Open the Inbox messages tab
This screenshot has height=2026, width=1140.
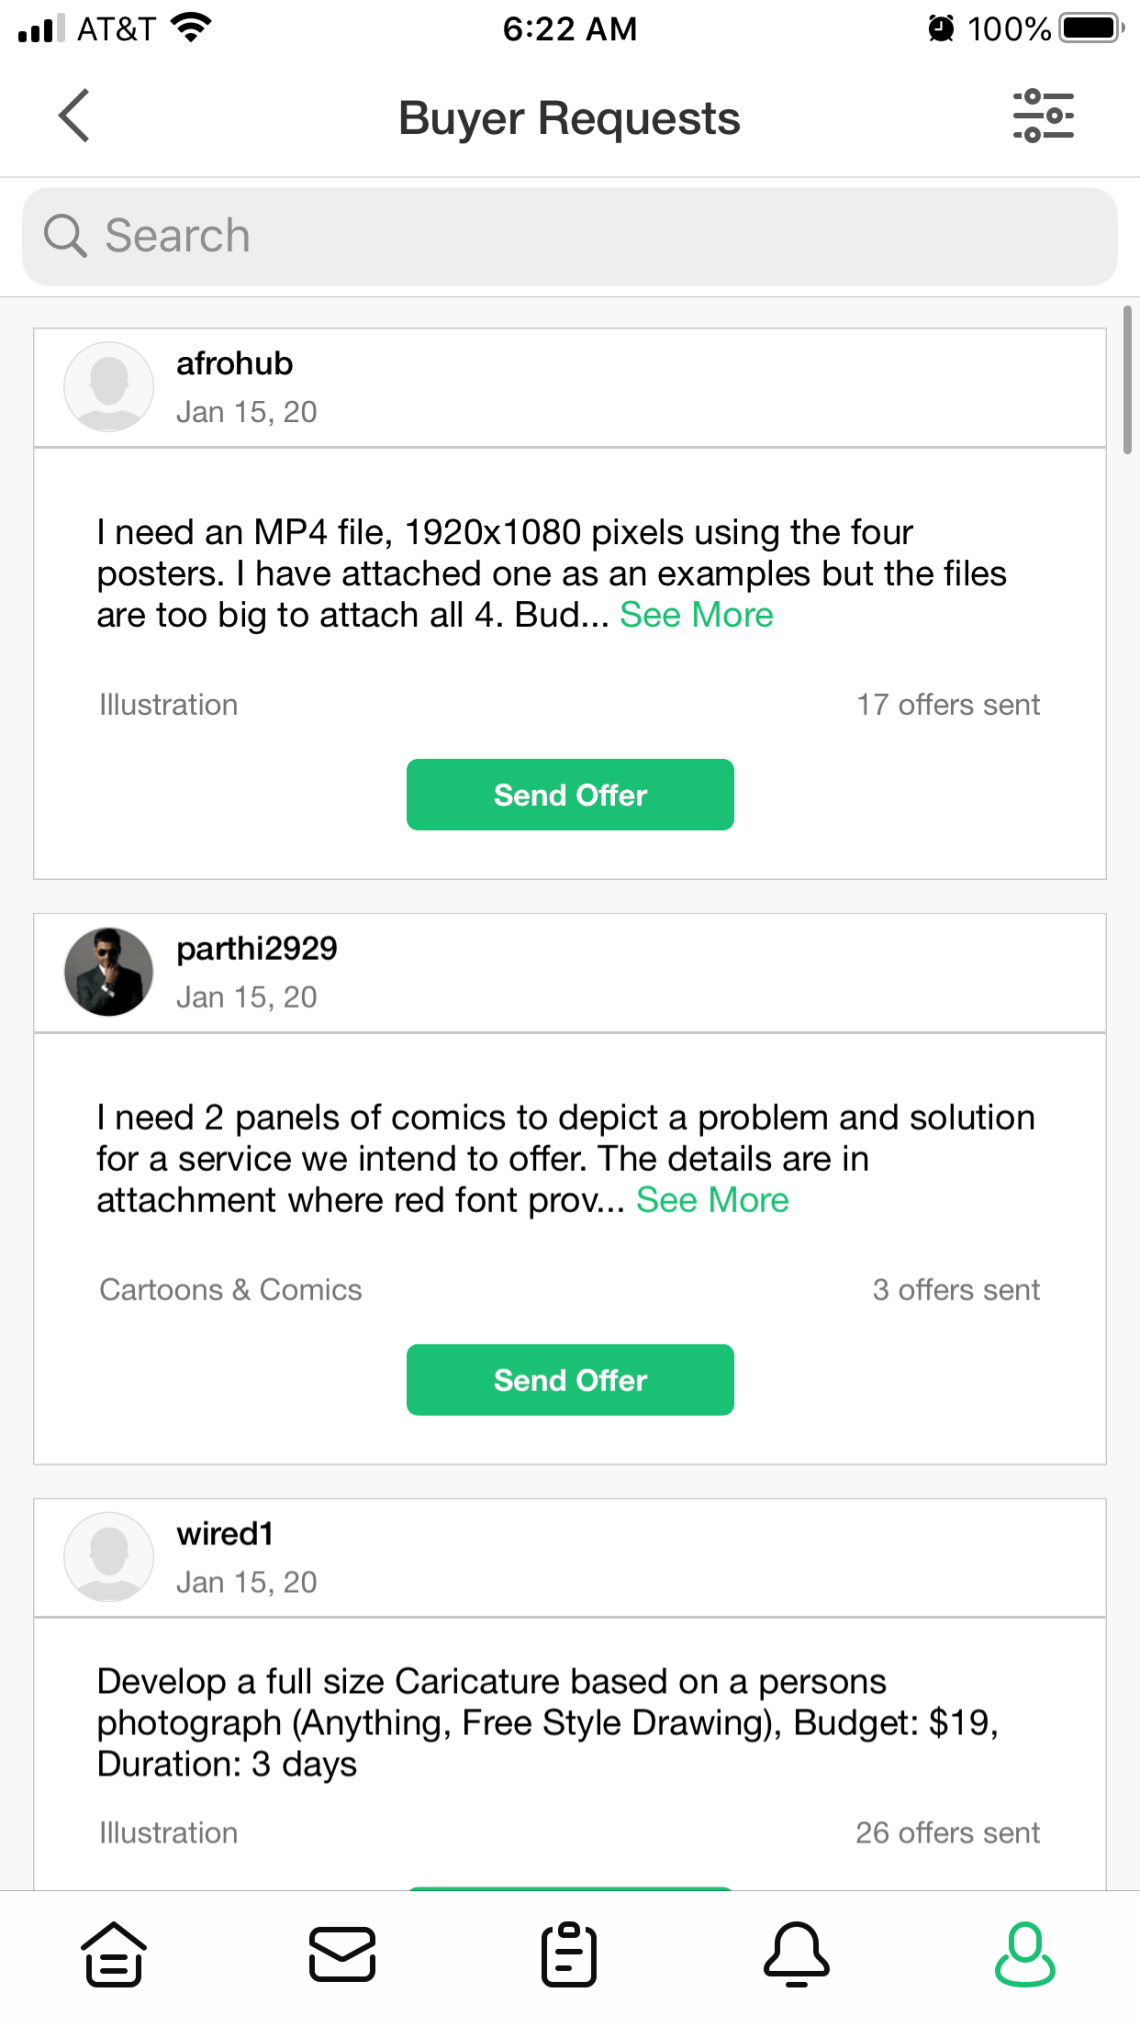pos(342,1953)
